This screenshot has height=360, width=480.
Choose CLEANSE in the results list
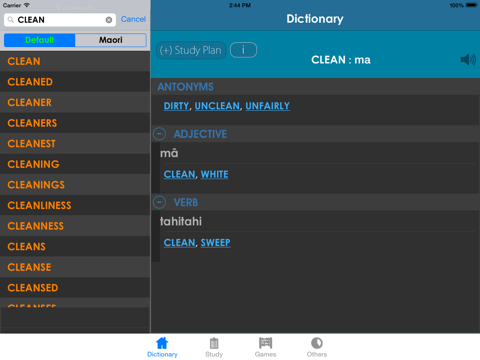[75, 267]
